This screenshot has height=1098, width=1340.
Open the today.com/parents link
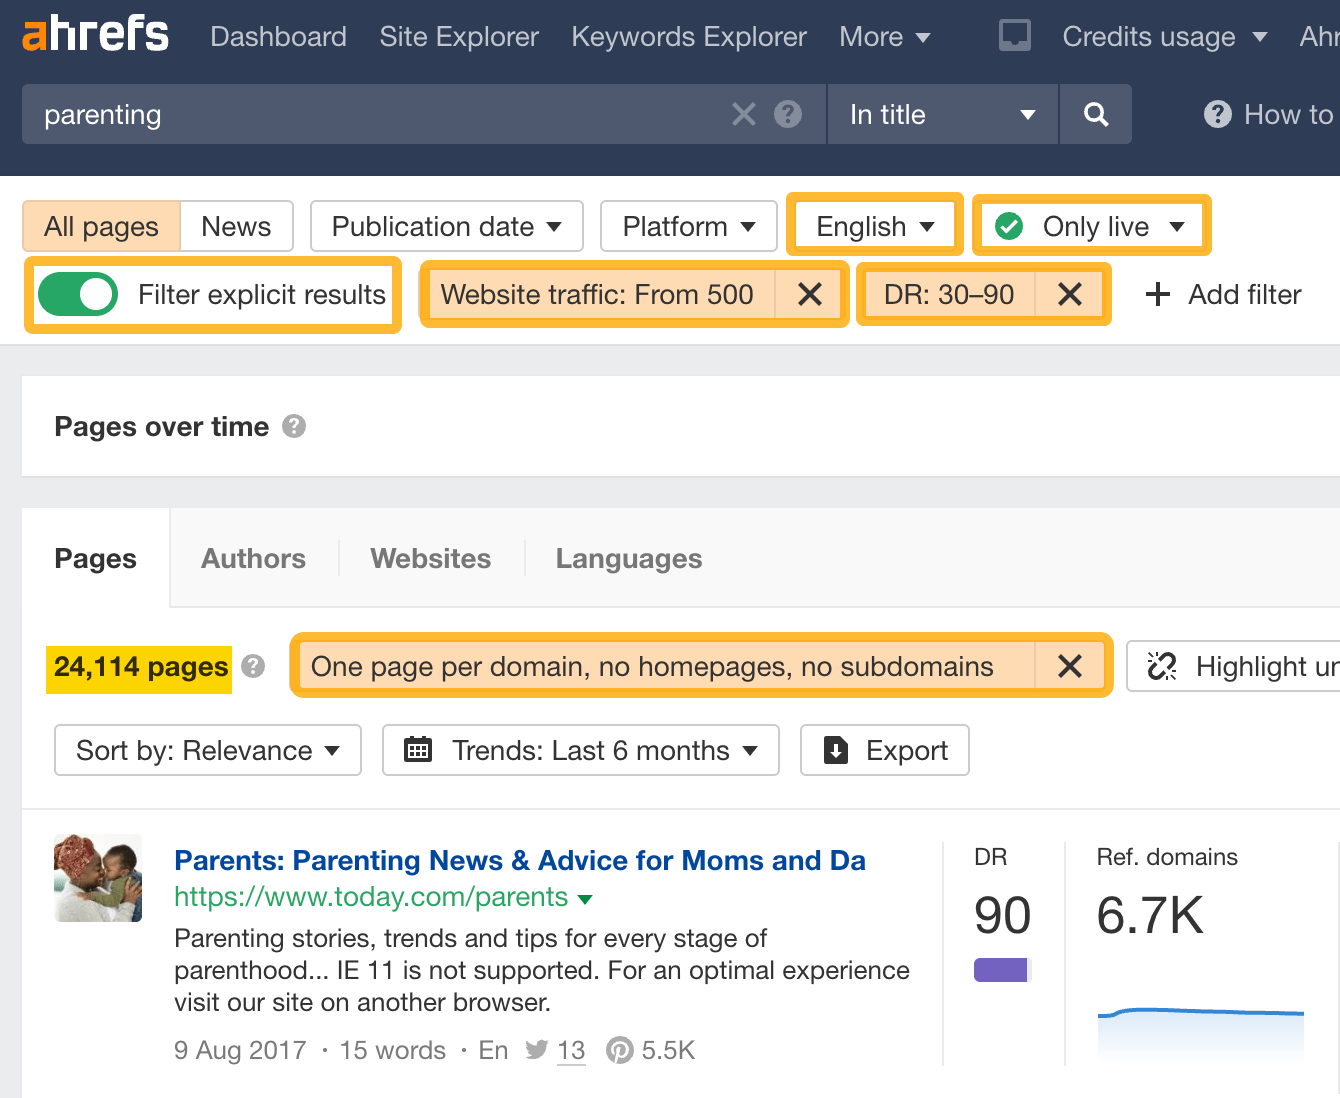tap(370, 897)
